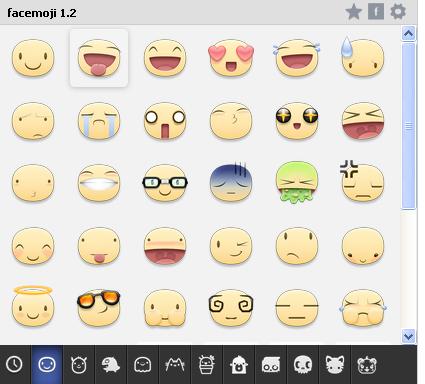Viewport: 425px width, 384px height.
Task: Open the cactus pot sticker tab
Action: [x=207, y=364]
